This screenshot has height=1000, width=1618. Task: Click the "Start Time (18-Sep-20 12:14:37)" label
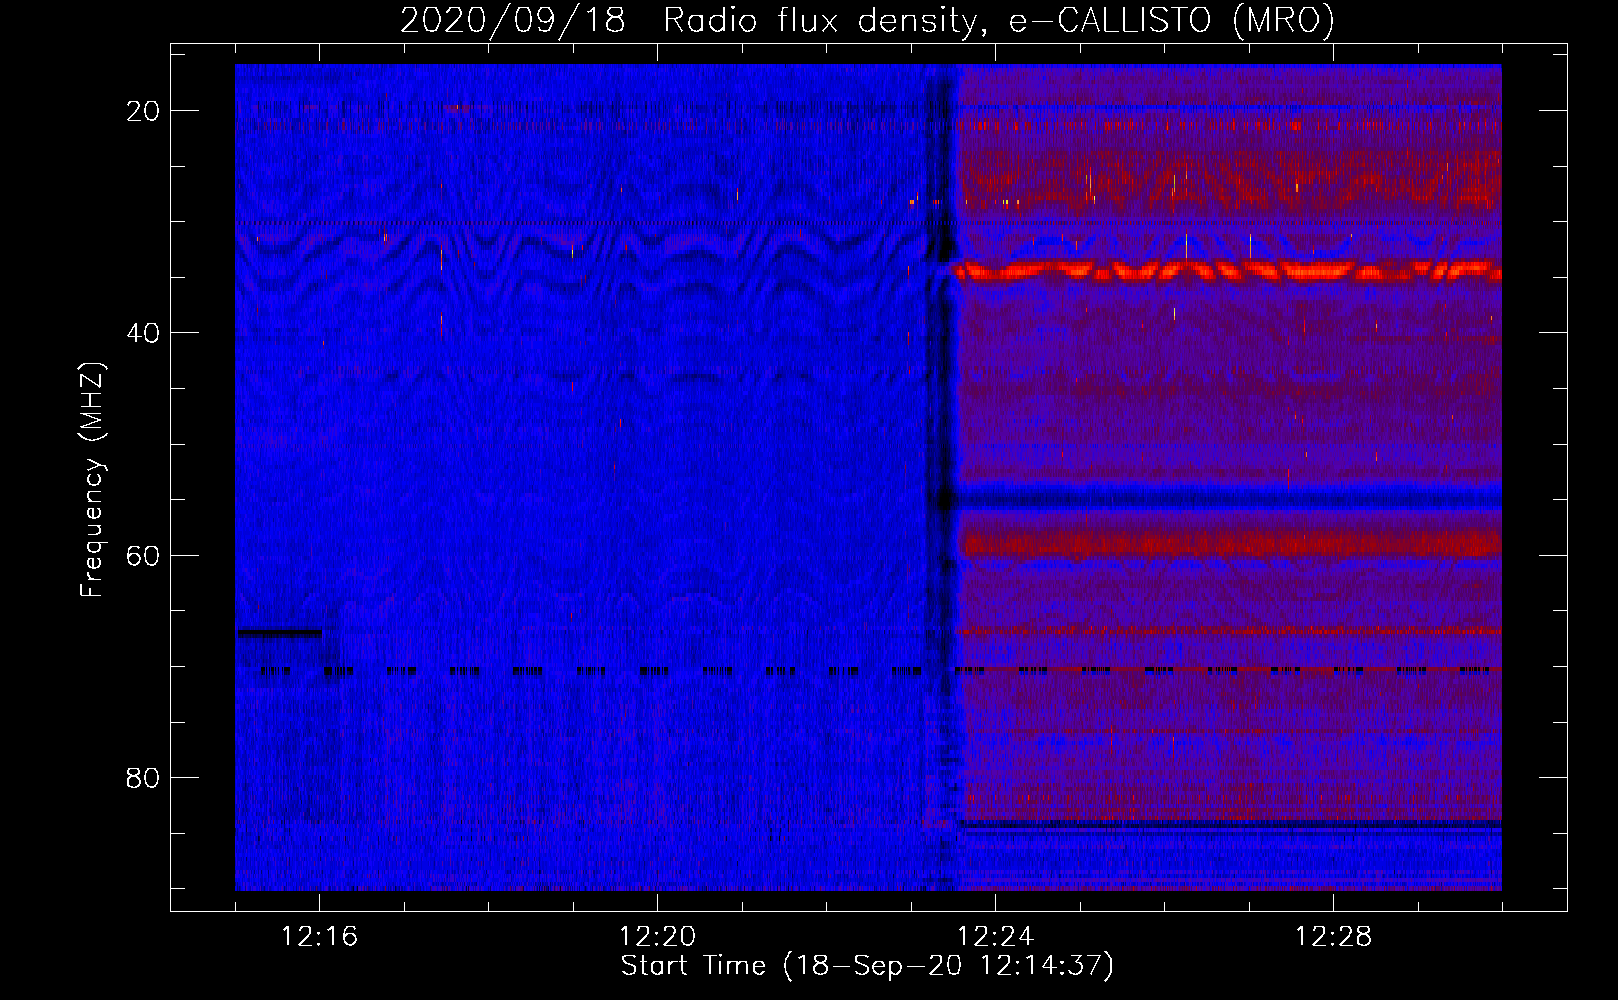(x=867, y=966)
